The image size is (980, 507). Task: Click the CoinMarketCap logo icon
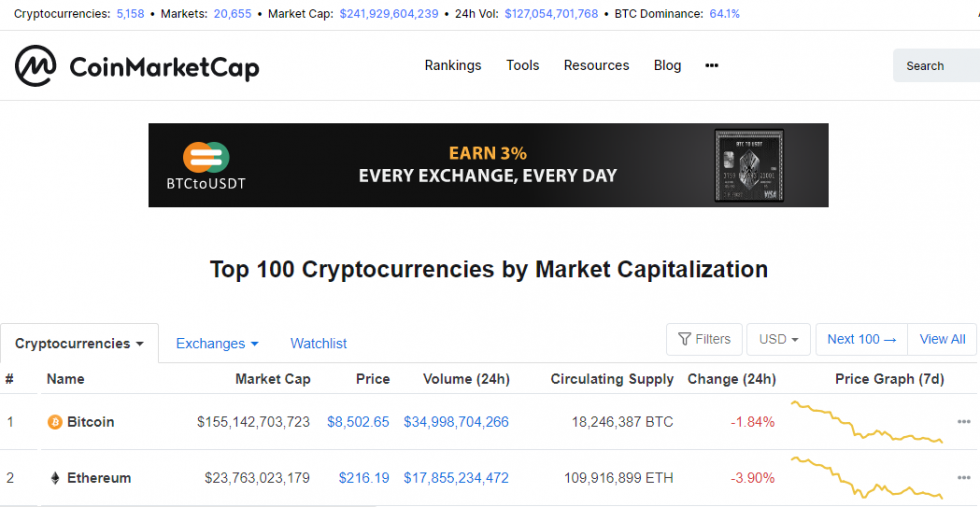pos(35,66)
